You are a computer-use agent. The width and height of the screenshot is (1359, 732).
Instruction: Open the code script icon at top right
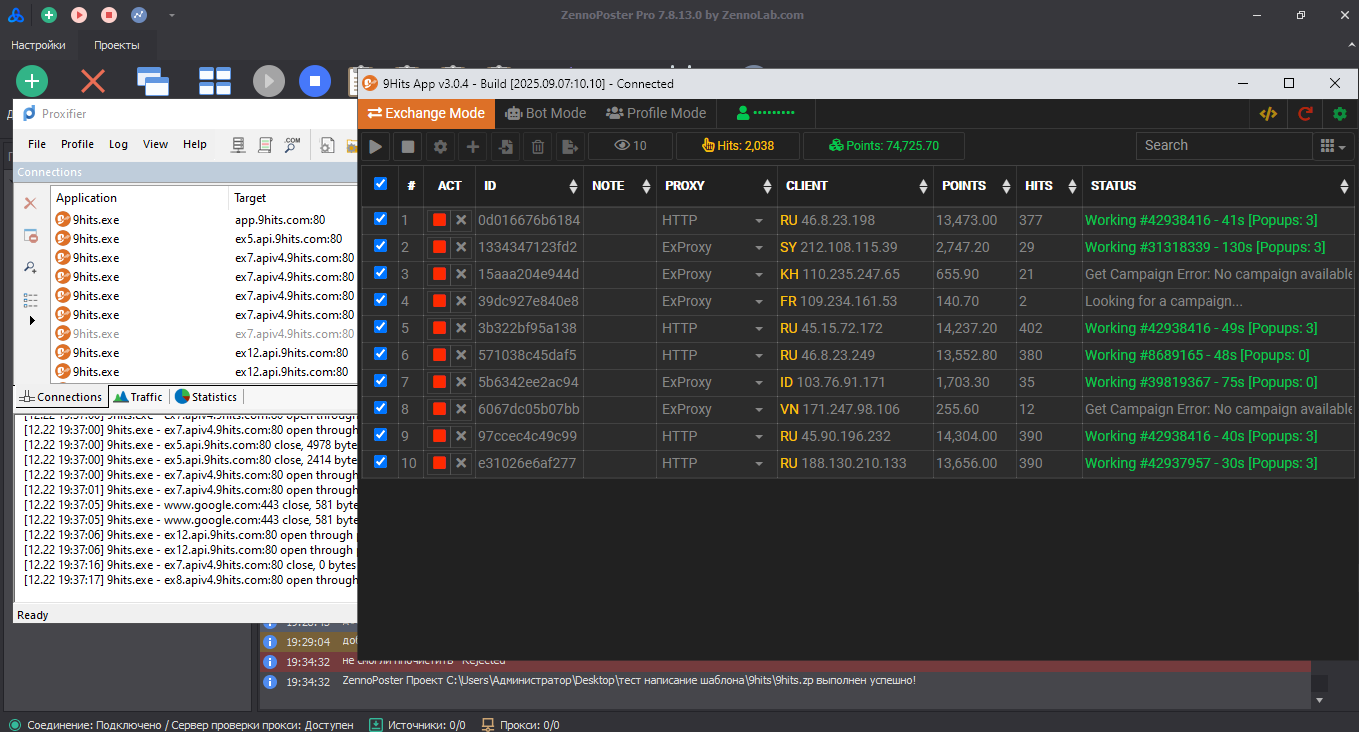pos(1268,114)
